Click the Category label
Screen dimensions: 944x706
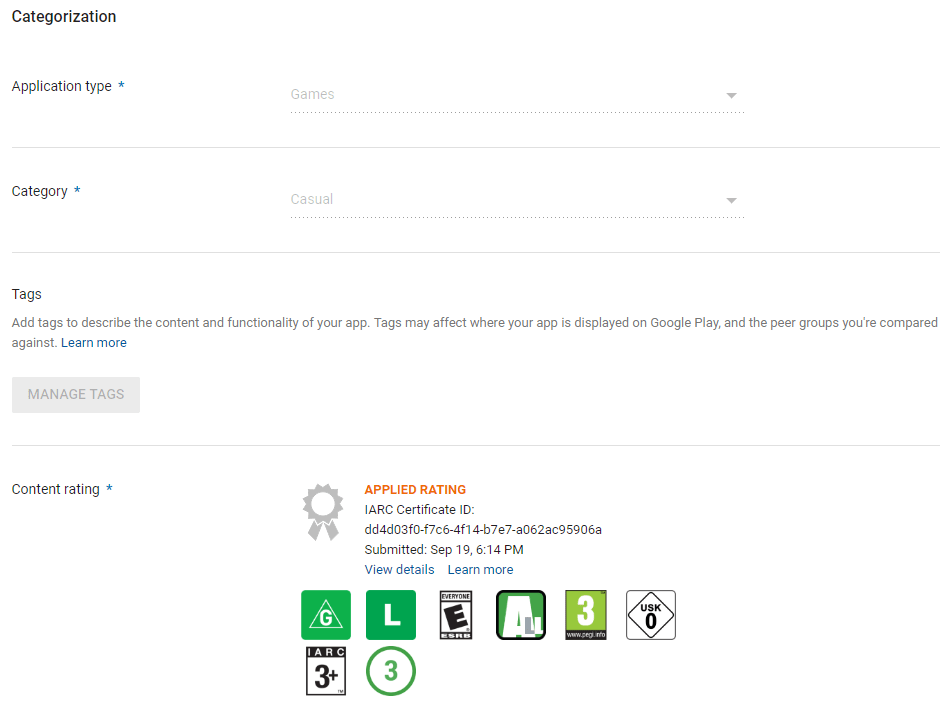[40, 191]
